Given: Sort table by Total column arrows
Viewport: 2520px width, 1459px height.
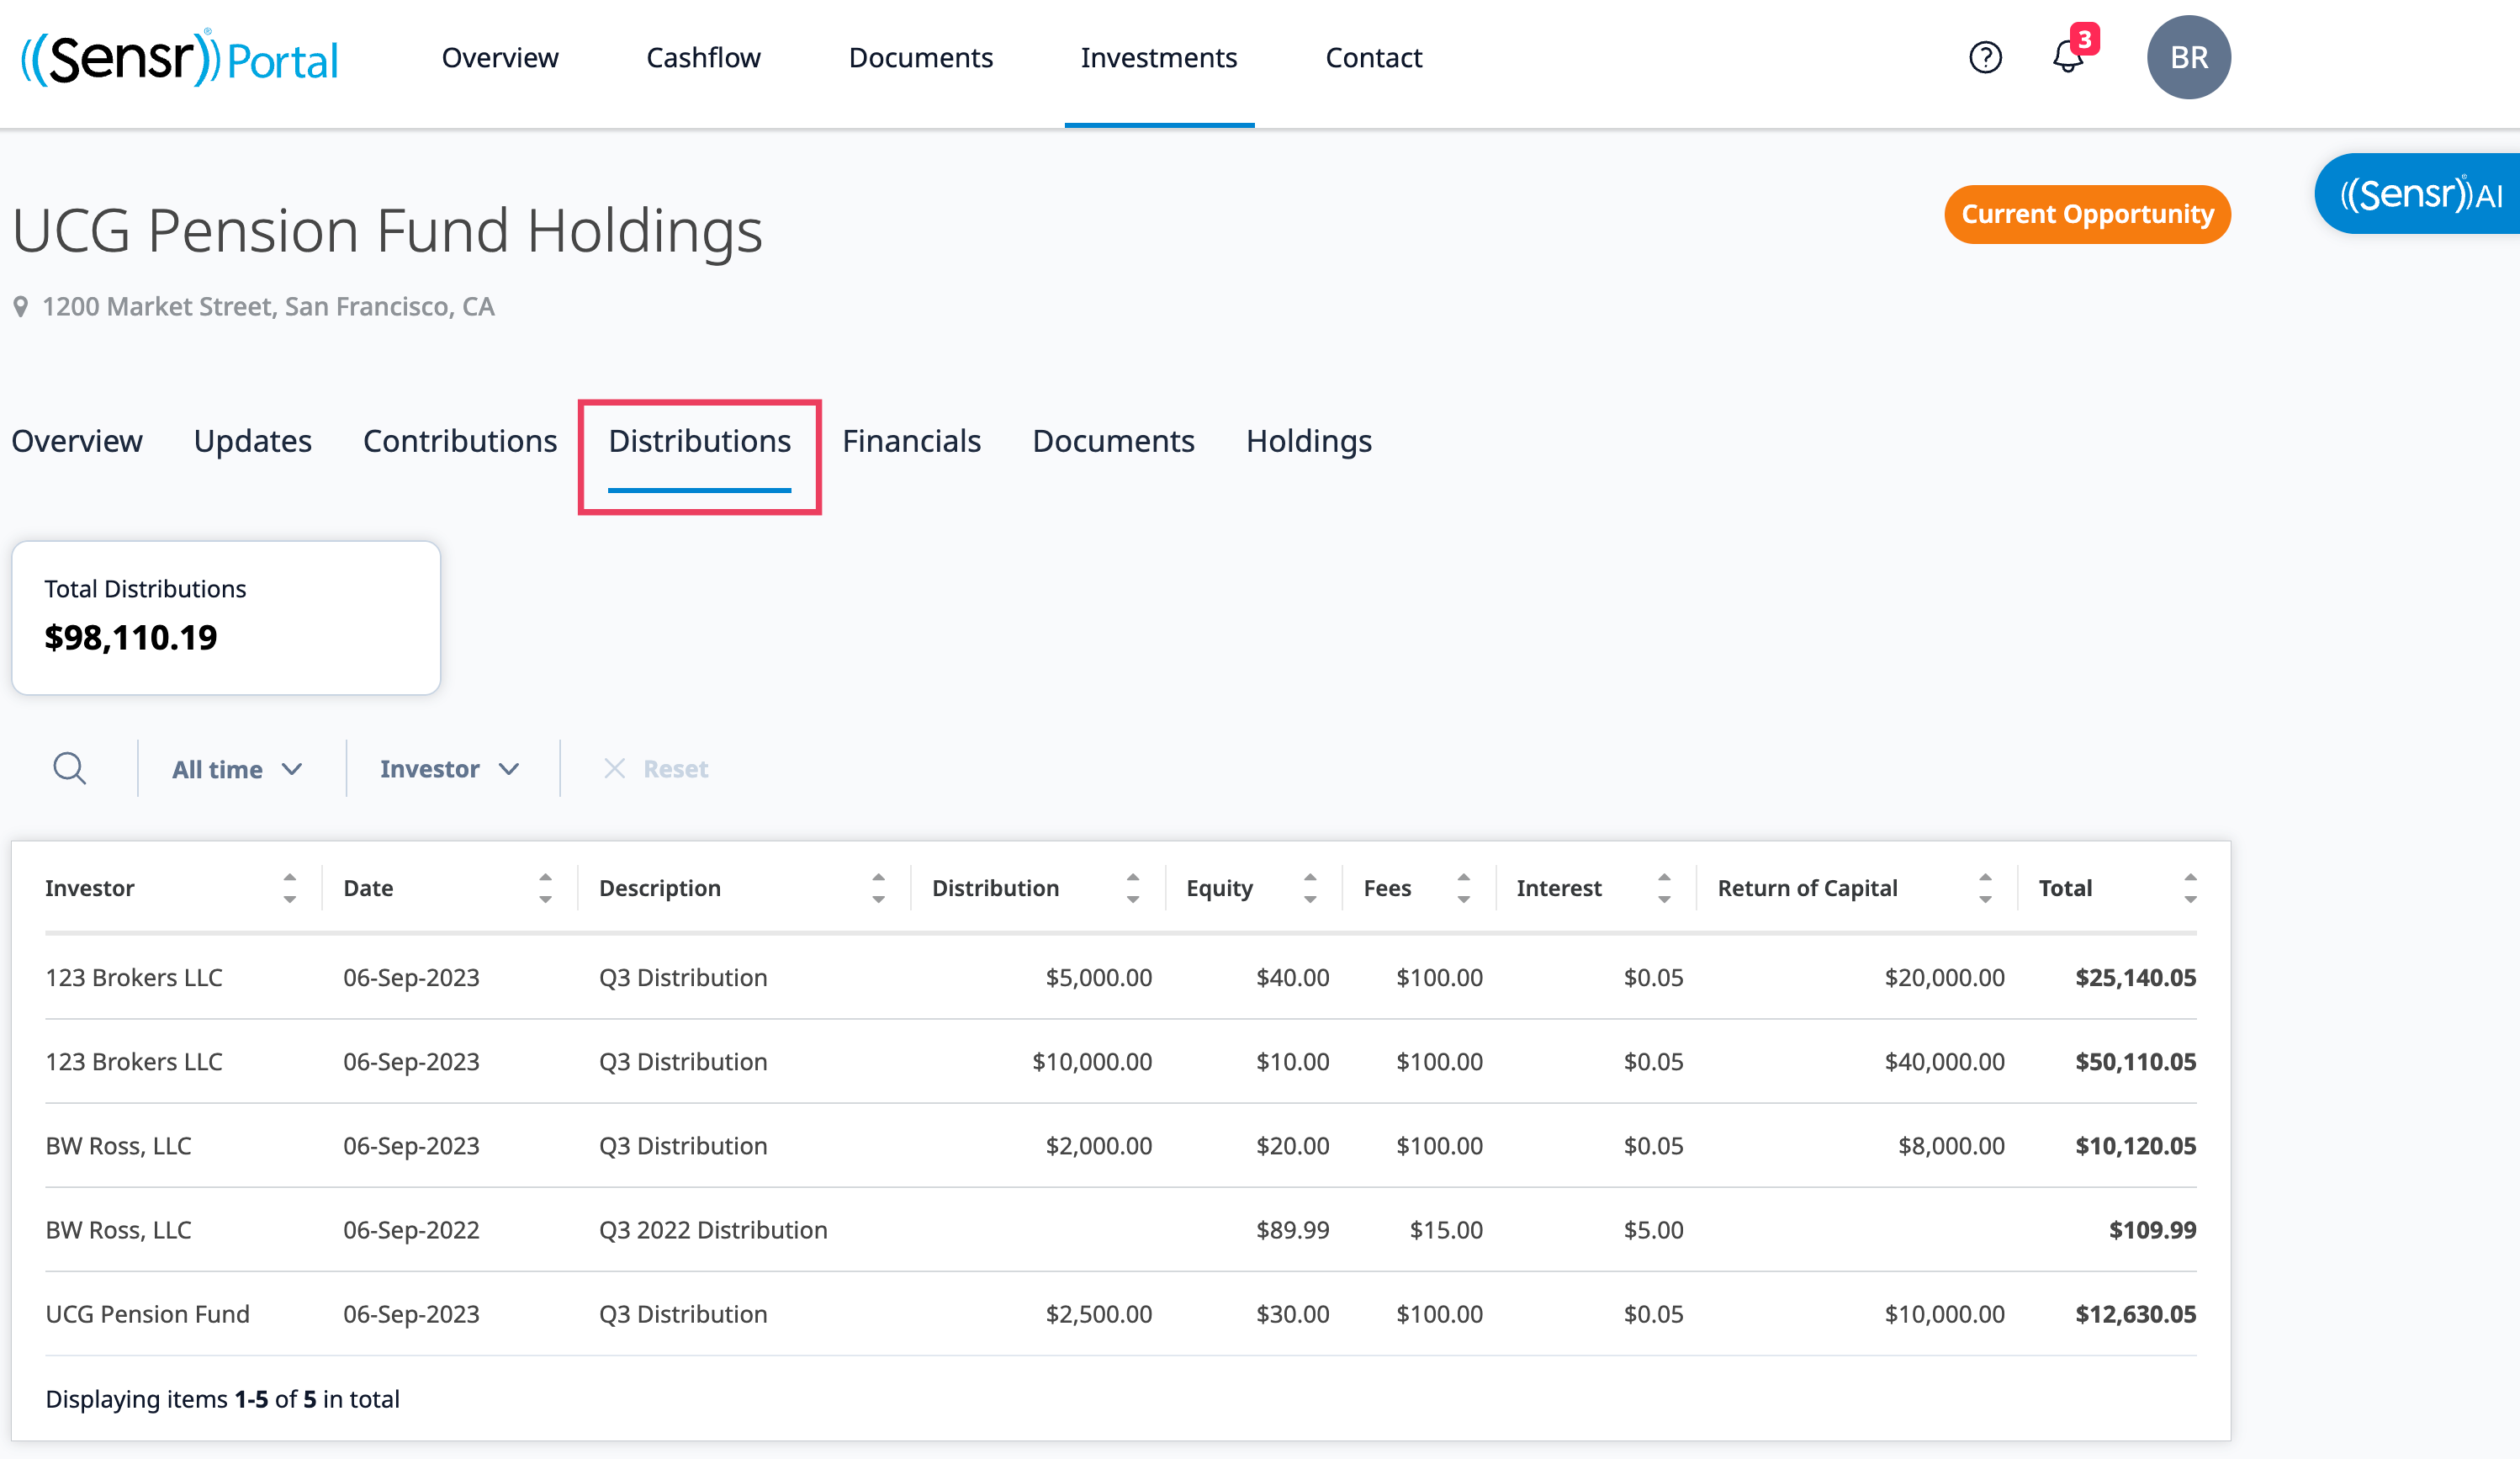Looking at the screenshot, I should point(2190,888).
